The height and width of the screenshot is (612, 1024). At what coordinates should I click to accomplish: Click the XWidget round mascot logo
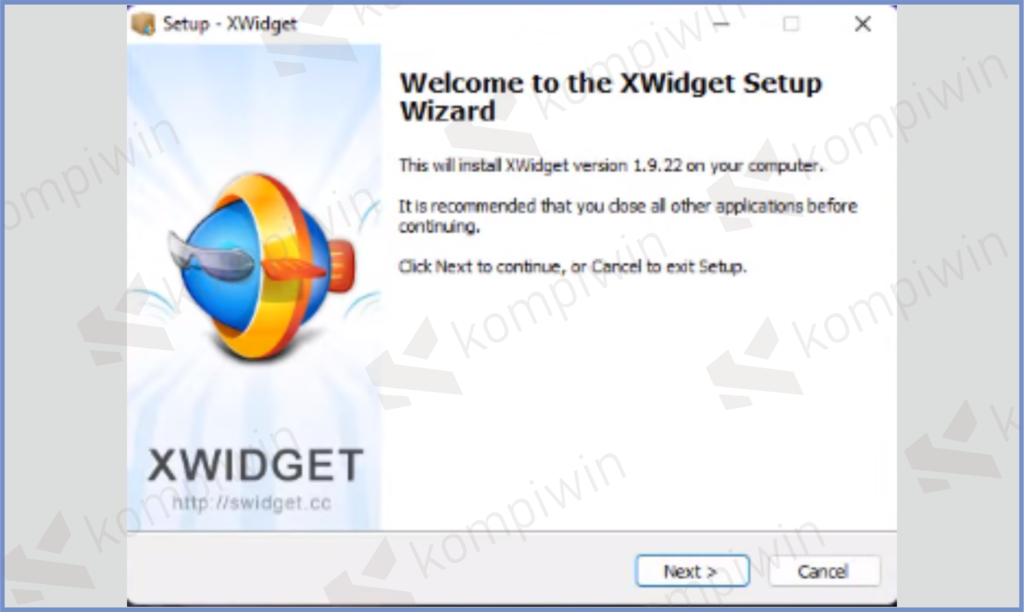[261, 266]
